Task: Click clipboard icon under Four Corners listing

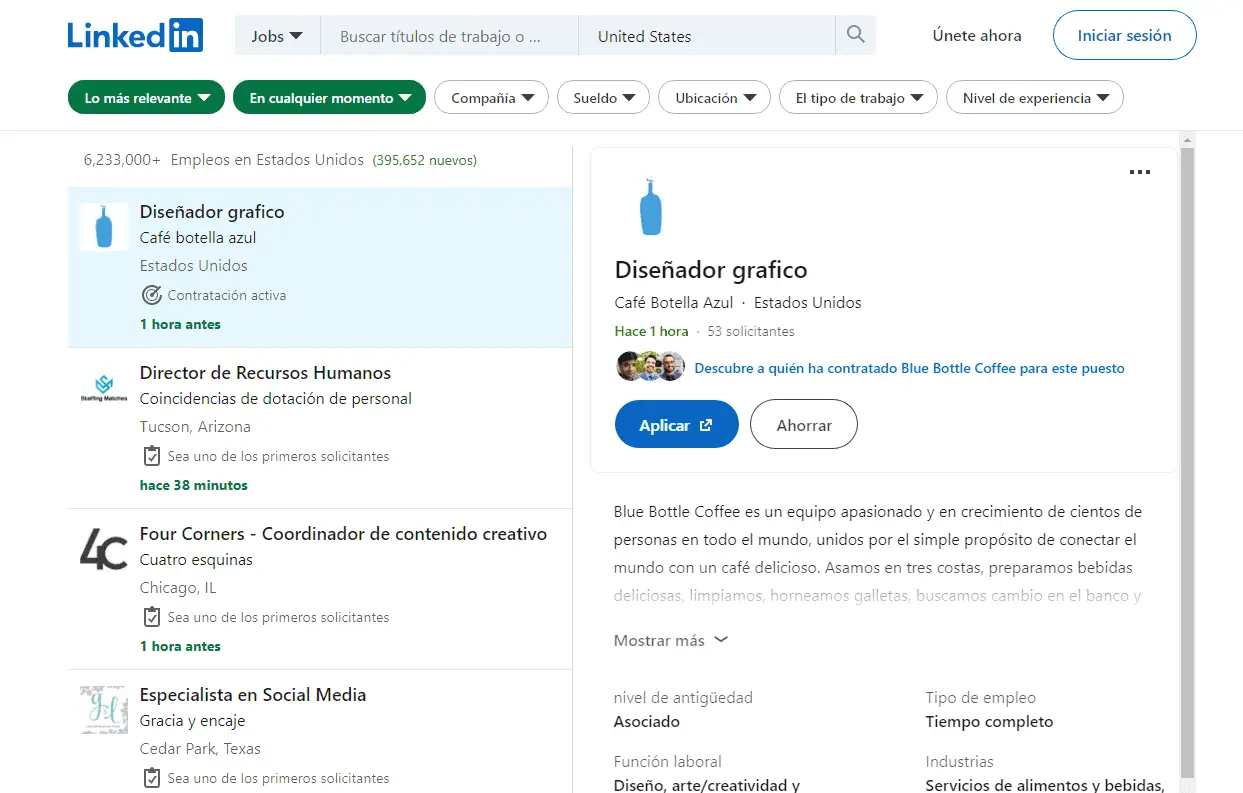Action: [151, 617]
